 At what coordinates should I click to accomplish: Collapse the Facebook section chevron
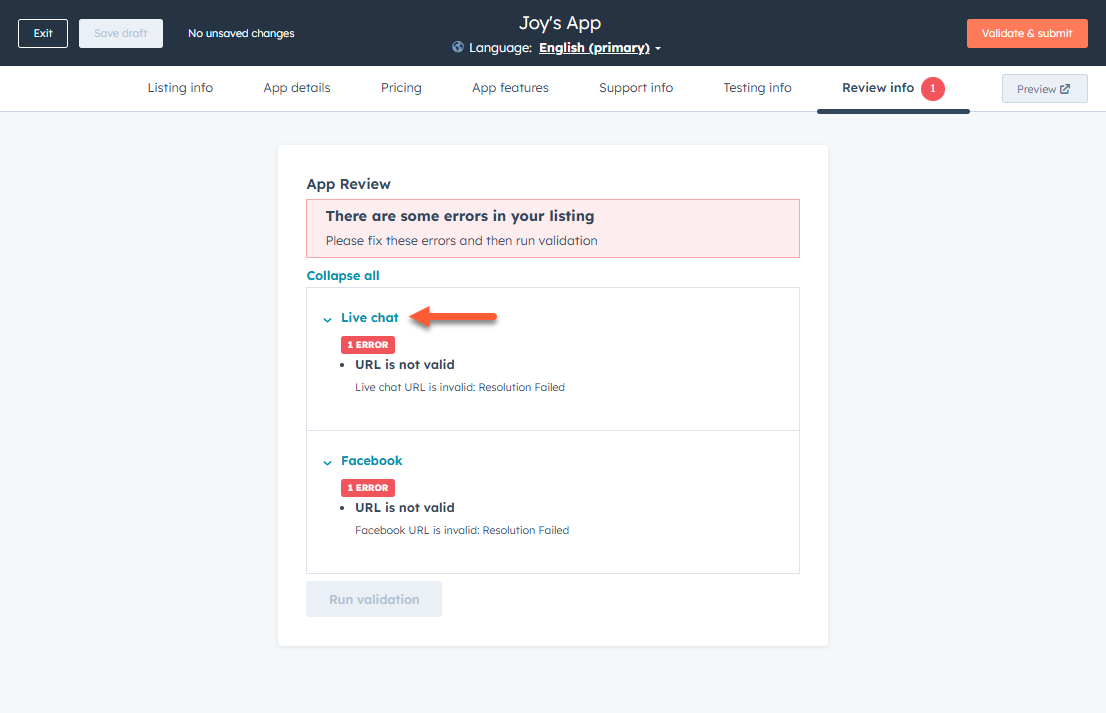327,462
